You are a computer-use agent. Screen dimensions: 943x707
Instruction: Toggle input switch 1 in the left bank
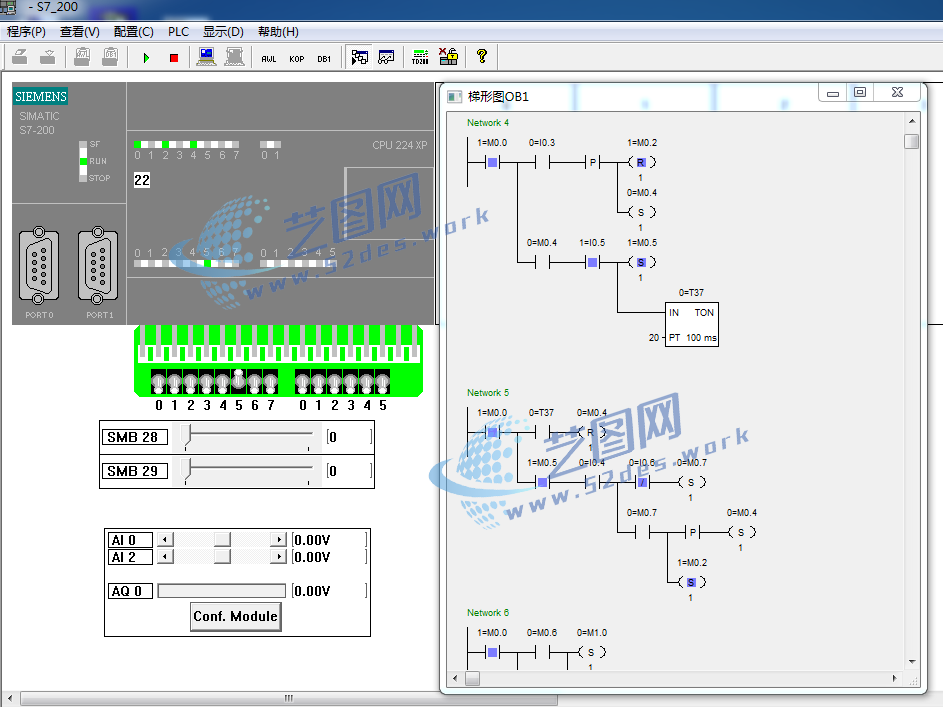tap(174, 382)
